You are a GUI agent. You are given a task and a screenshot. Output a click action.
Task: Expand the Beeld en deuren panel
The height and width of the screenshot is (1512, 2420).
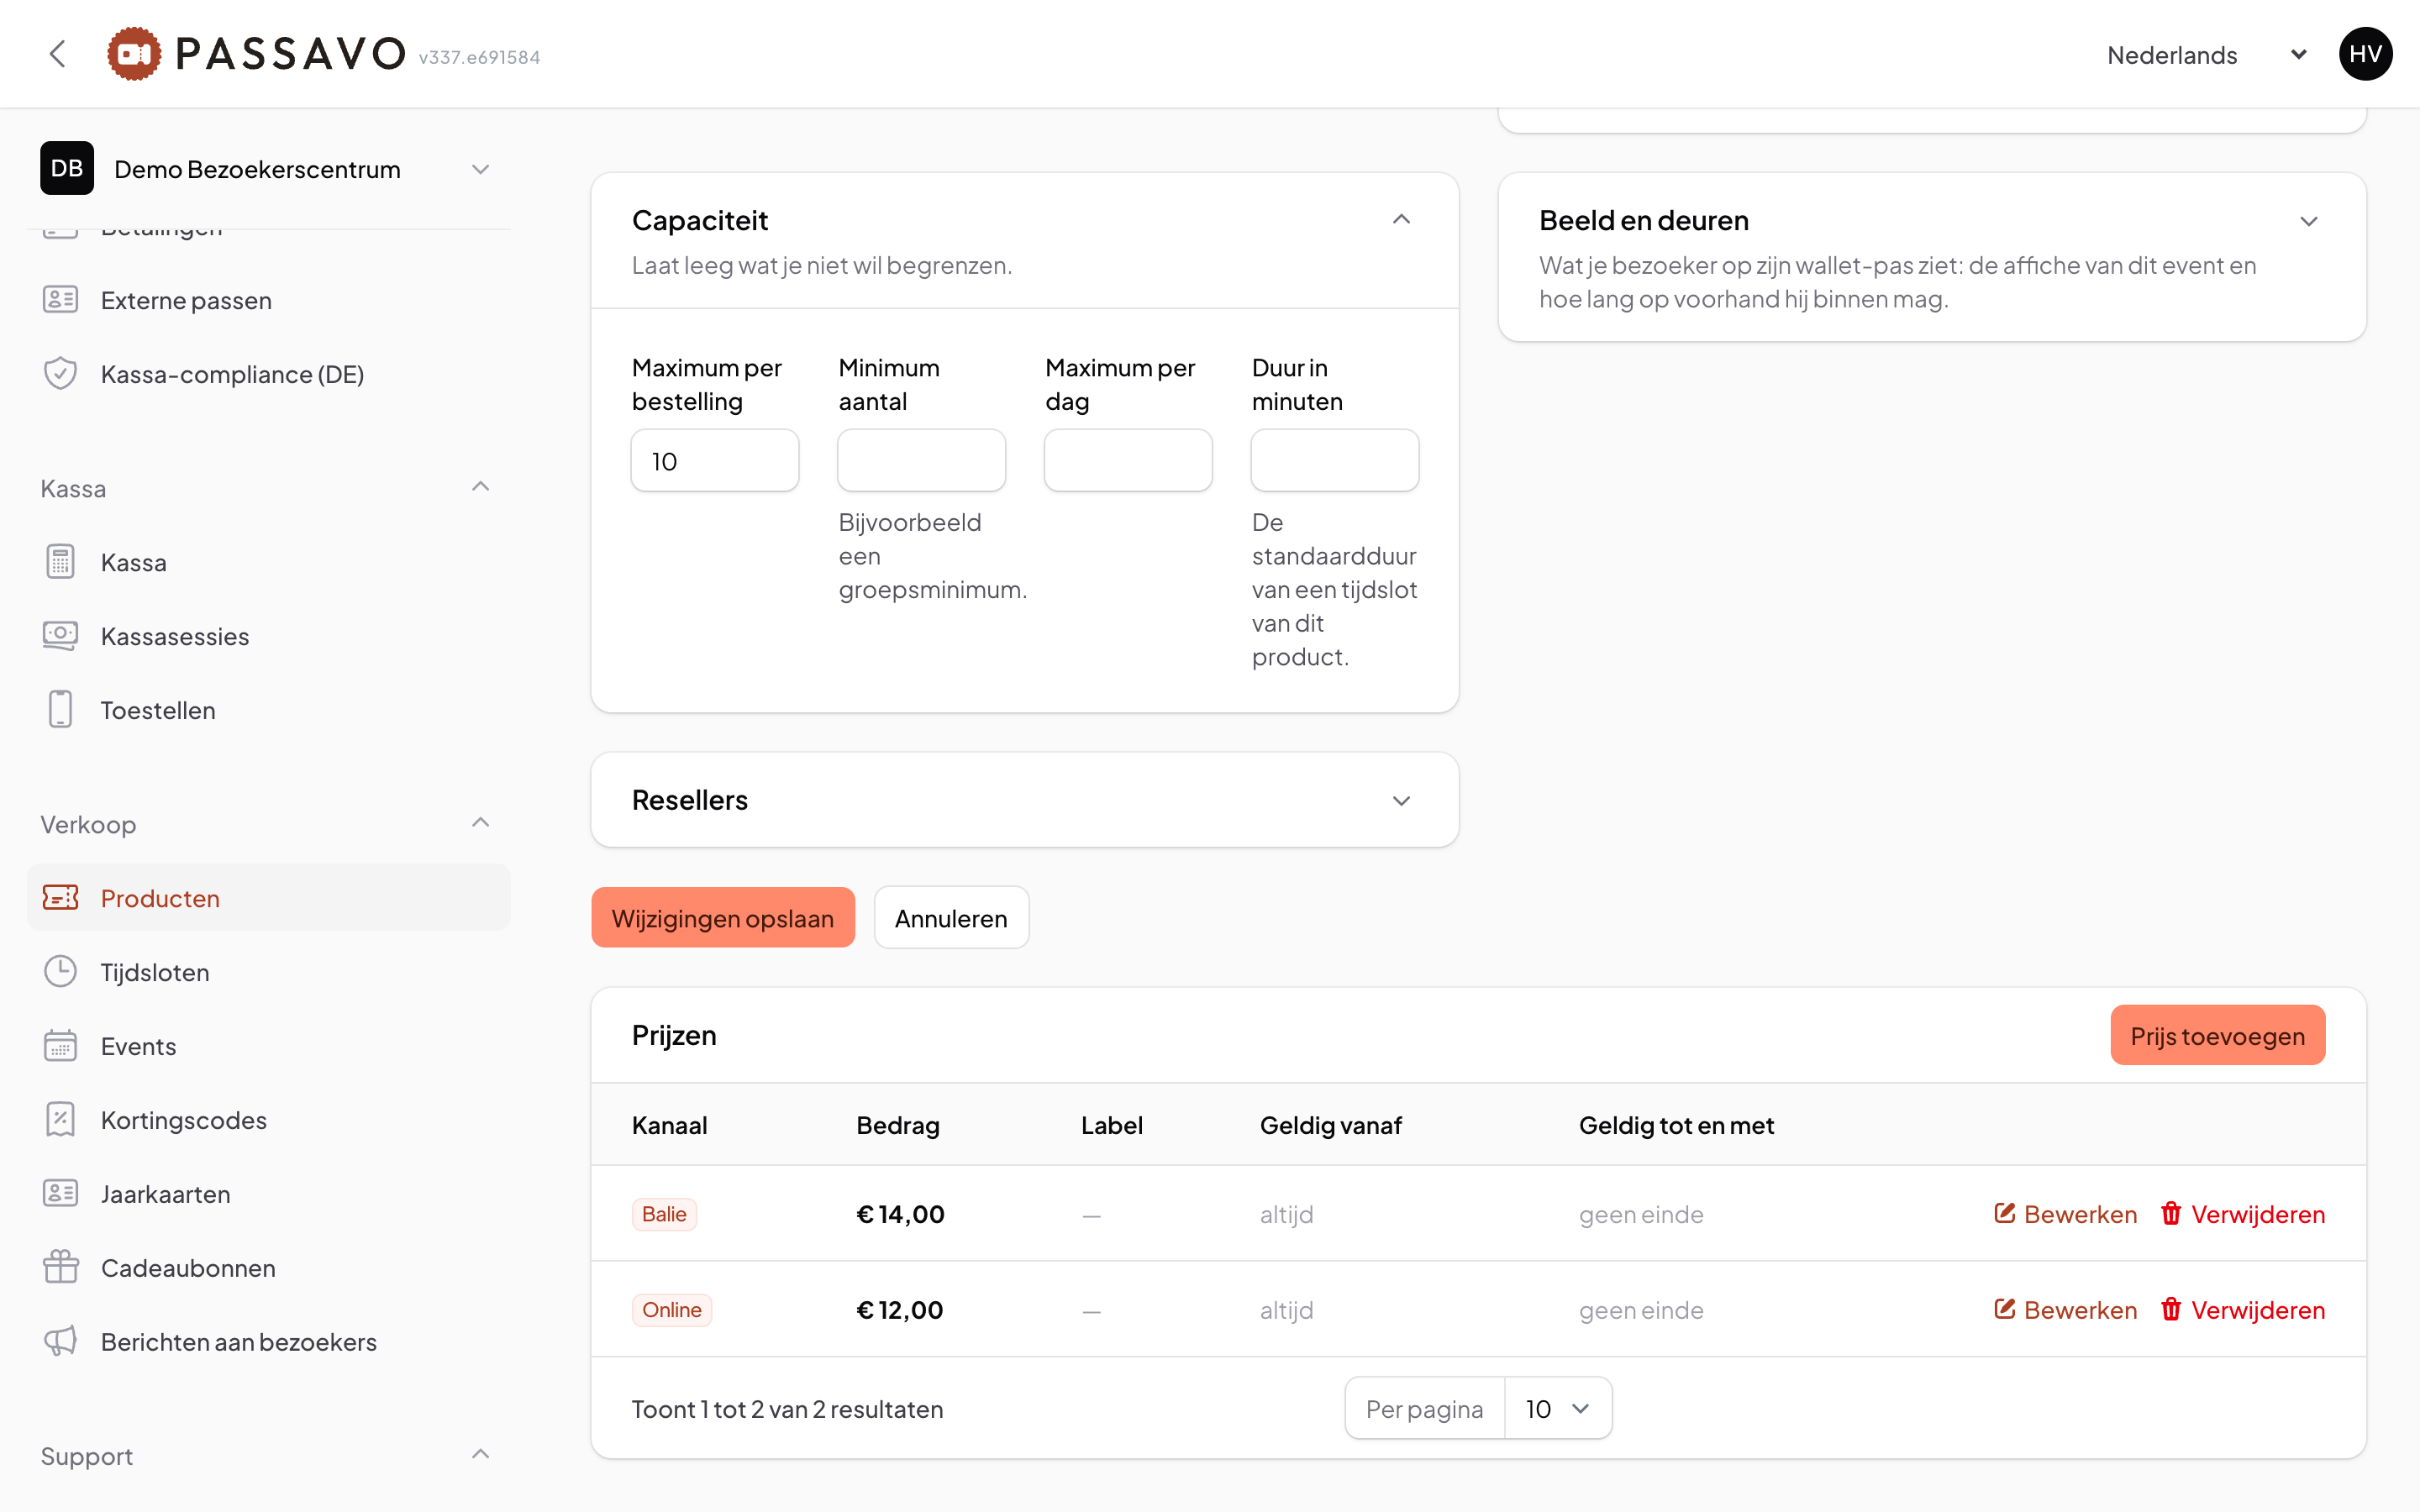[x=2308, y=221]
